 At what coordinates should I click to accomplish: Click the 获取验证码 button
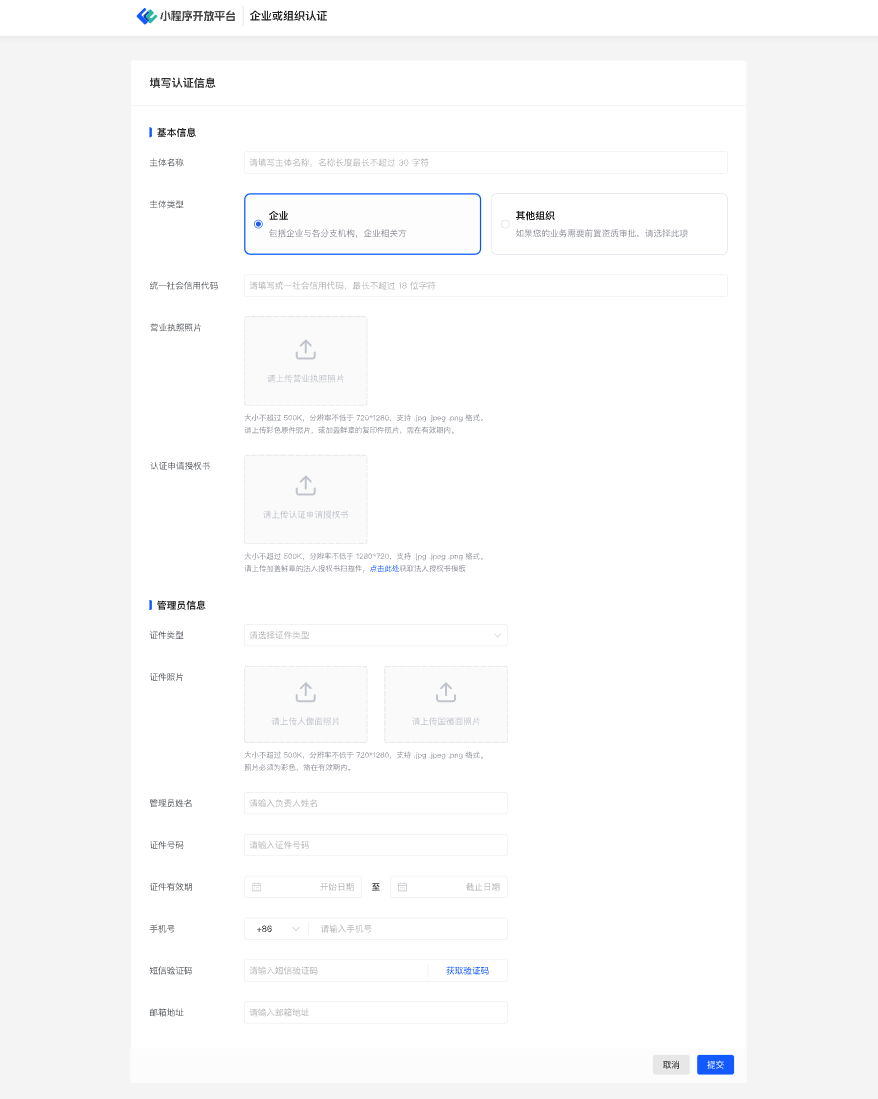pos(467,971)
